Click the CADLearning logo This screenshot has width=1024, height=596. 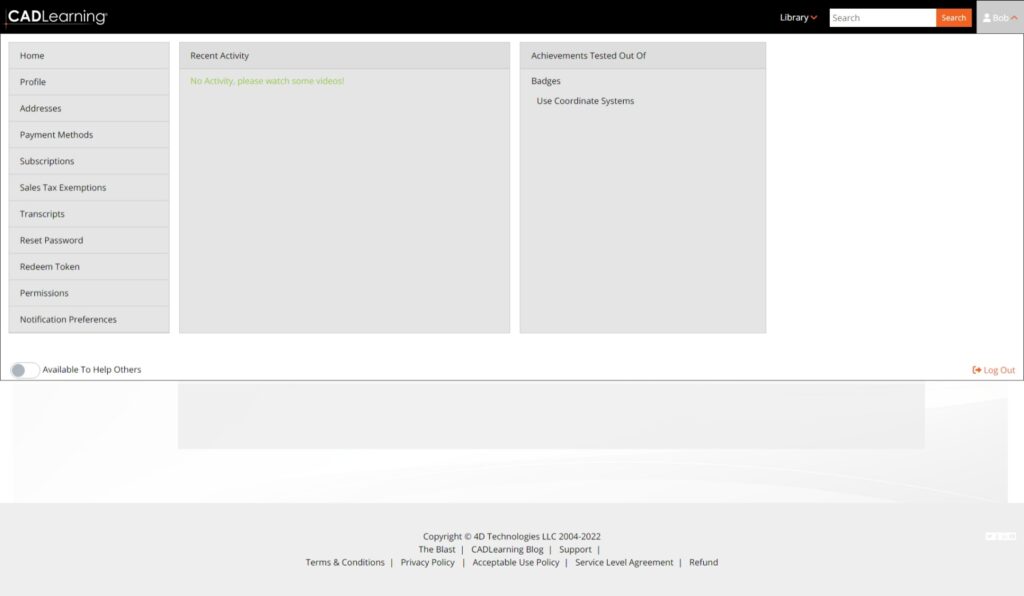(57, 17)
